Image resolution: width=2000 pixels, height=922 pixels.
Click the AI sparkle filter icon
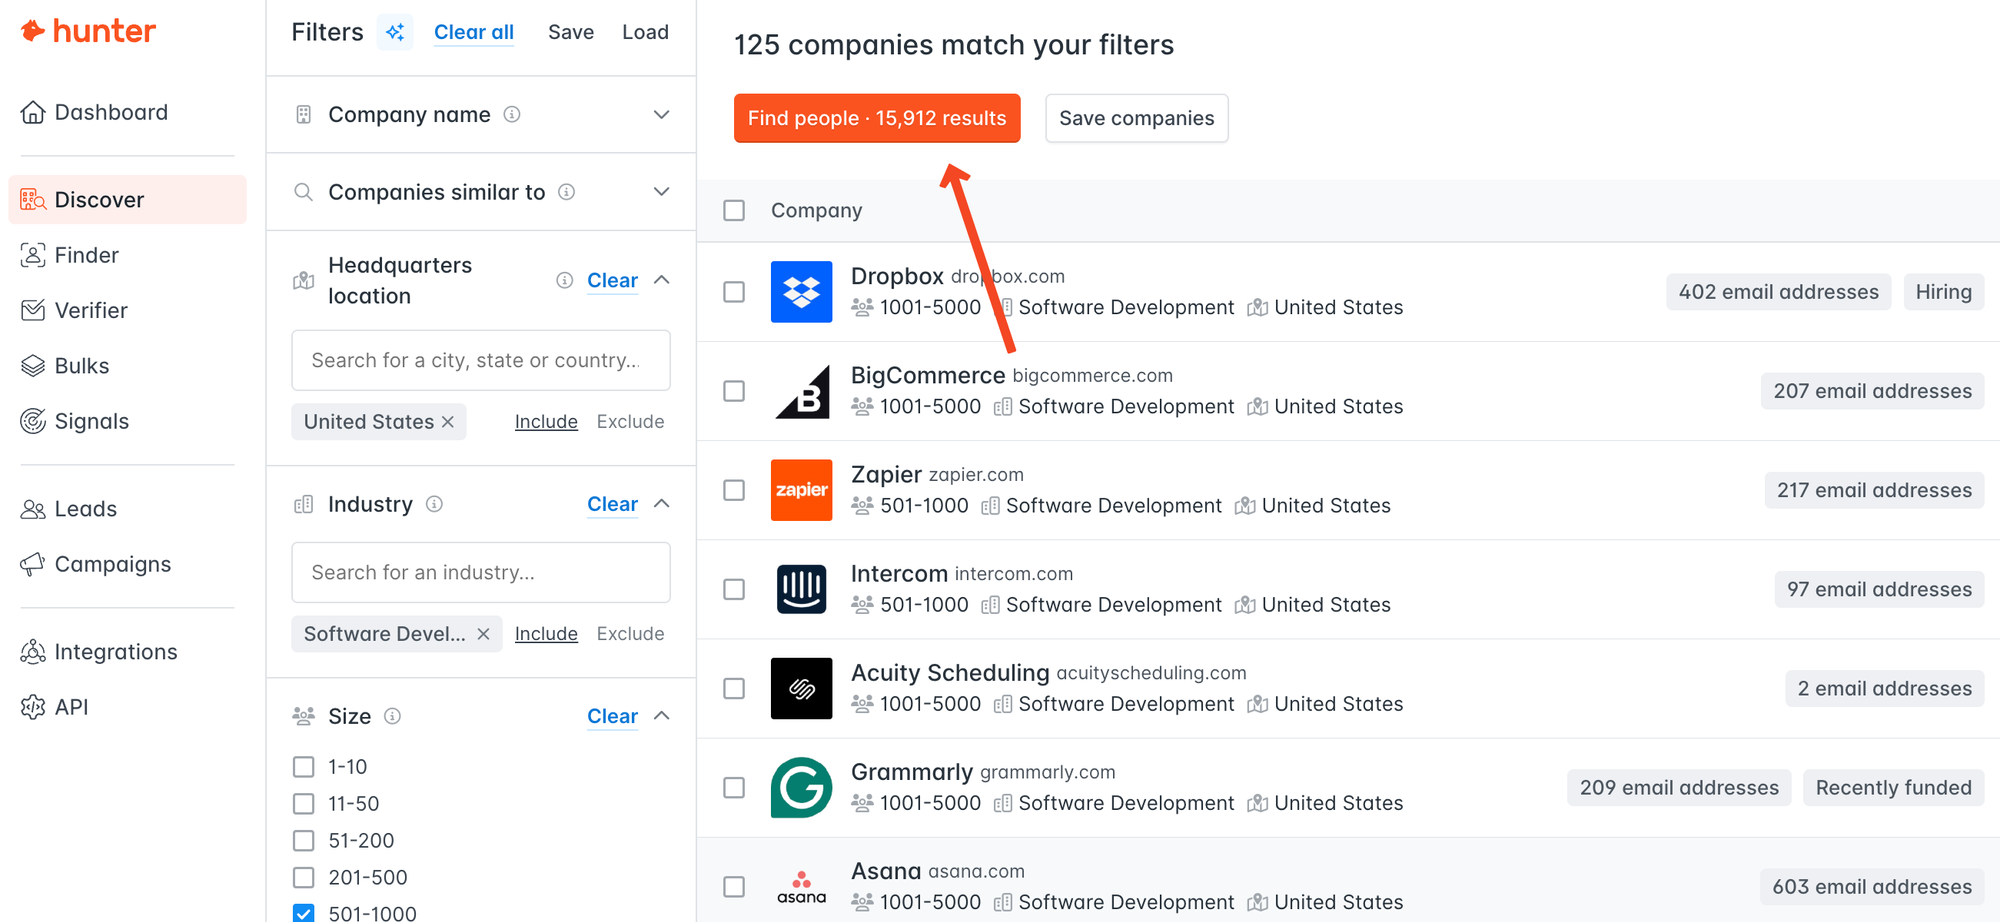tap(395, 32)
